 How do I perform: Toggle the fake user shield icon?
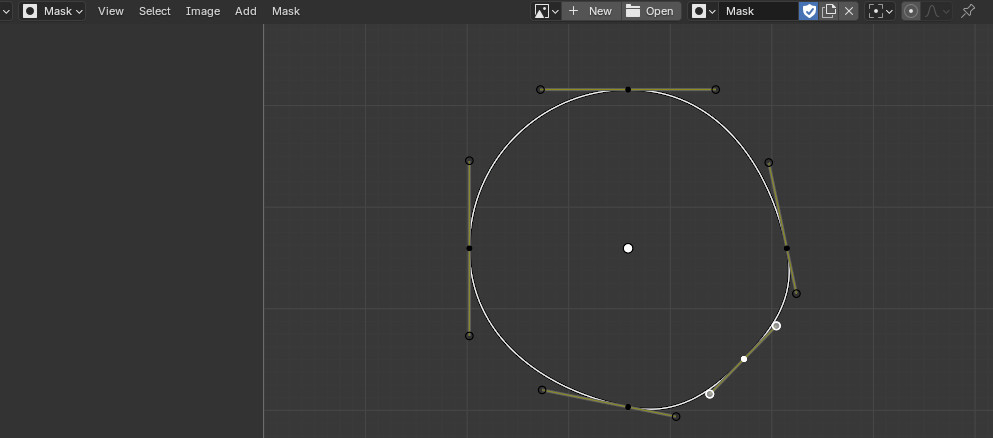(x=809, y=11)
